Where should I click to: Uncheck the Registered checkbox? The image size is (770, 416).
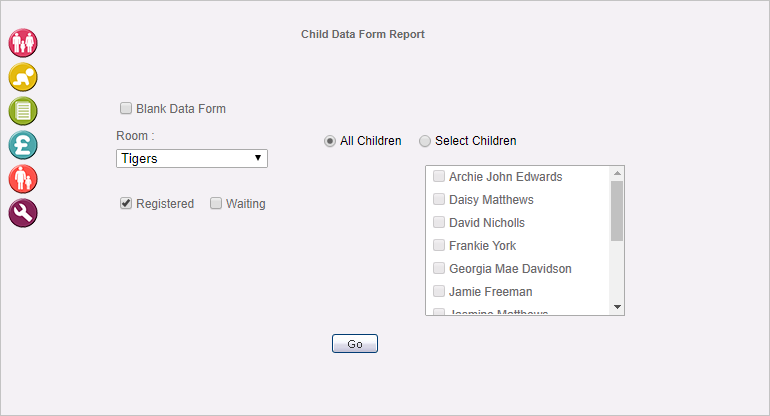point(126,203)
